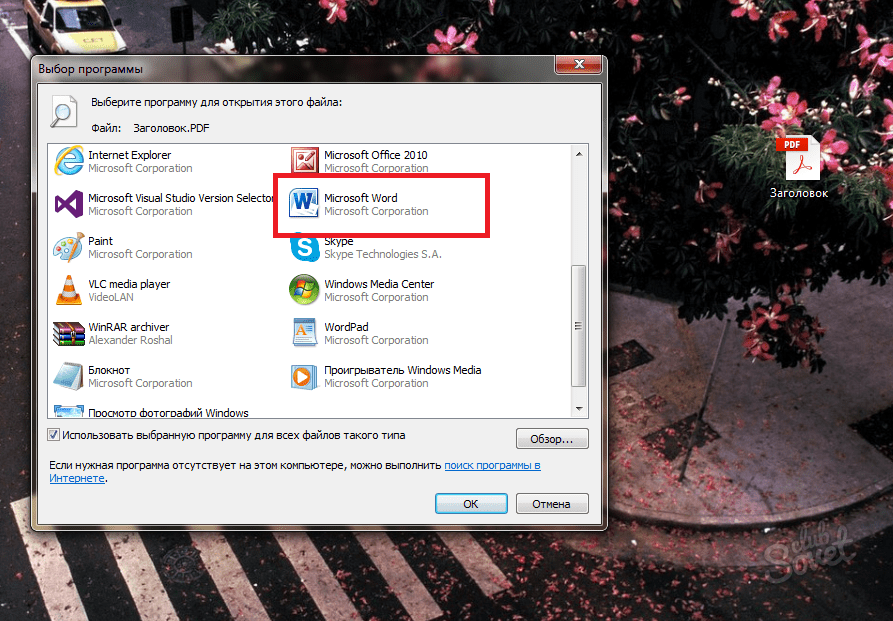Select the VLC media player label

click(x=129, y=284)
